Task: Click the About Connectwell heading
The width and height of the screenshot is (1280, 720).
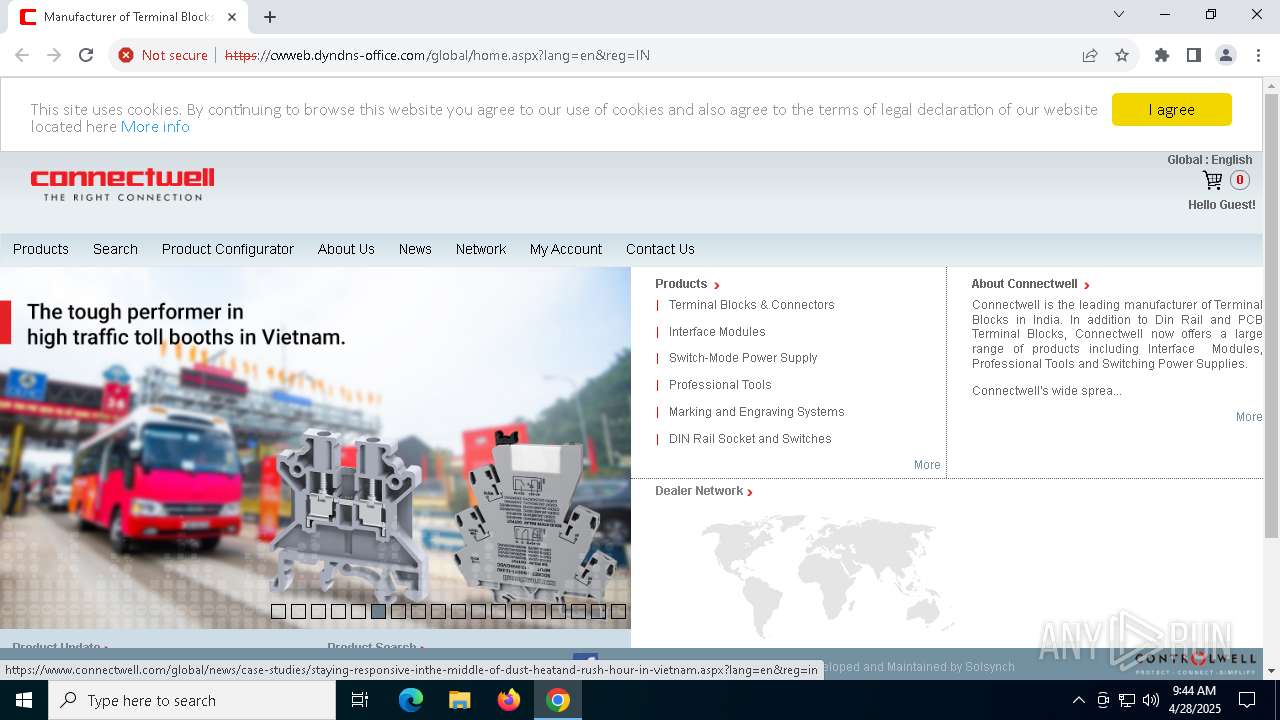Action: coord(1024,284)
